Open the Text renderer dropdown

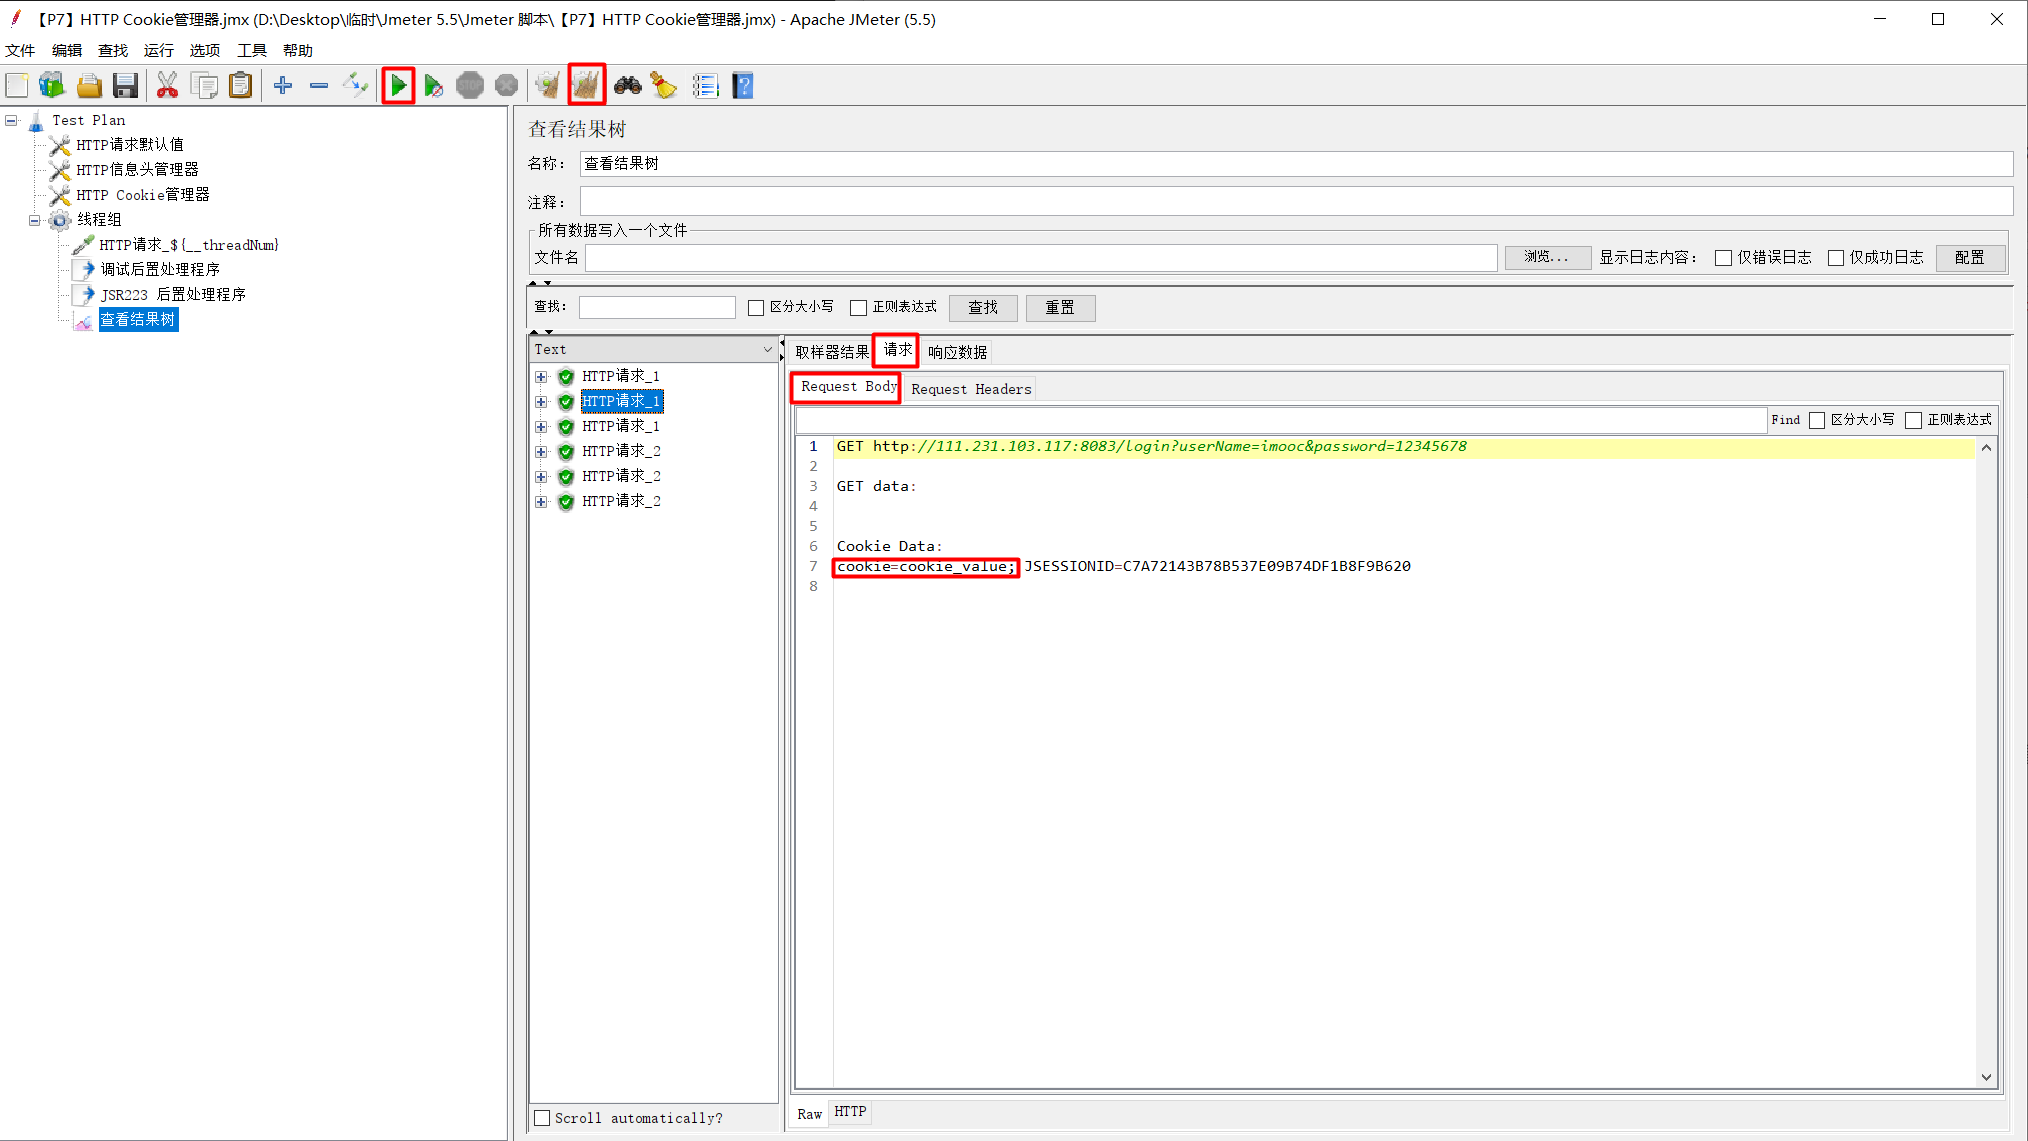pos(767,349)
